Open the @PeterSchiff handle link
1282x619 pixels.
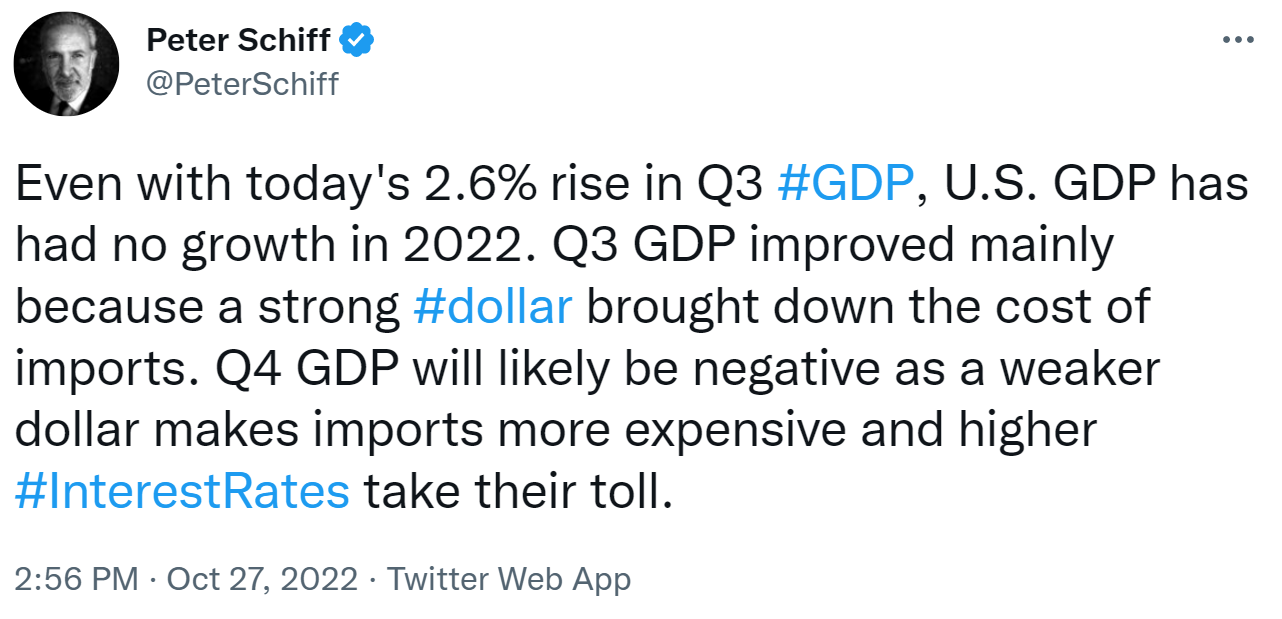point(242,84)
